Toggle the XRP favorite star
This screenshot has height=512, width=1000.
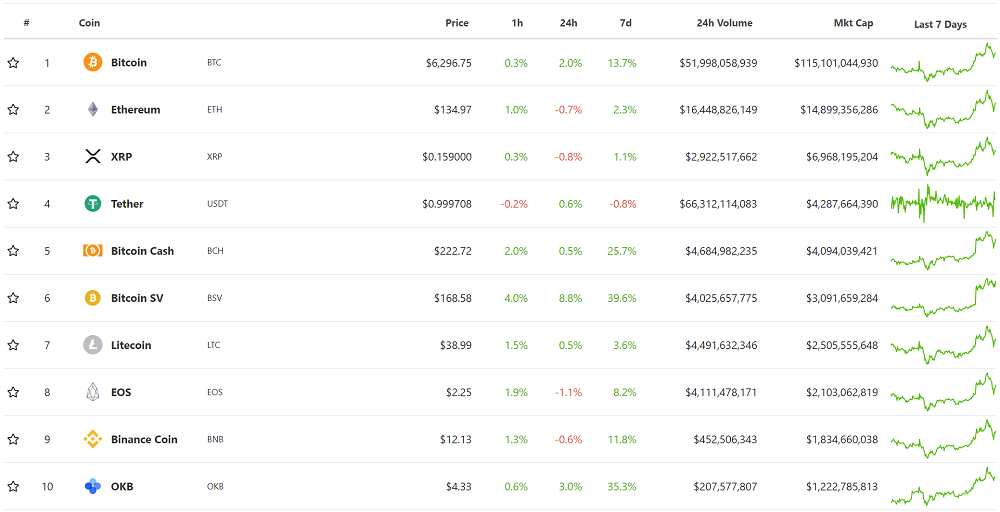[x=13, y=156]
